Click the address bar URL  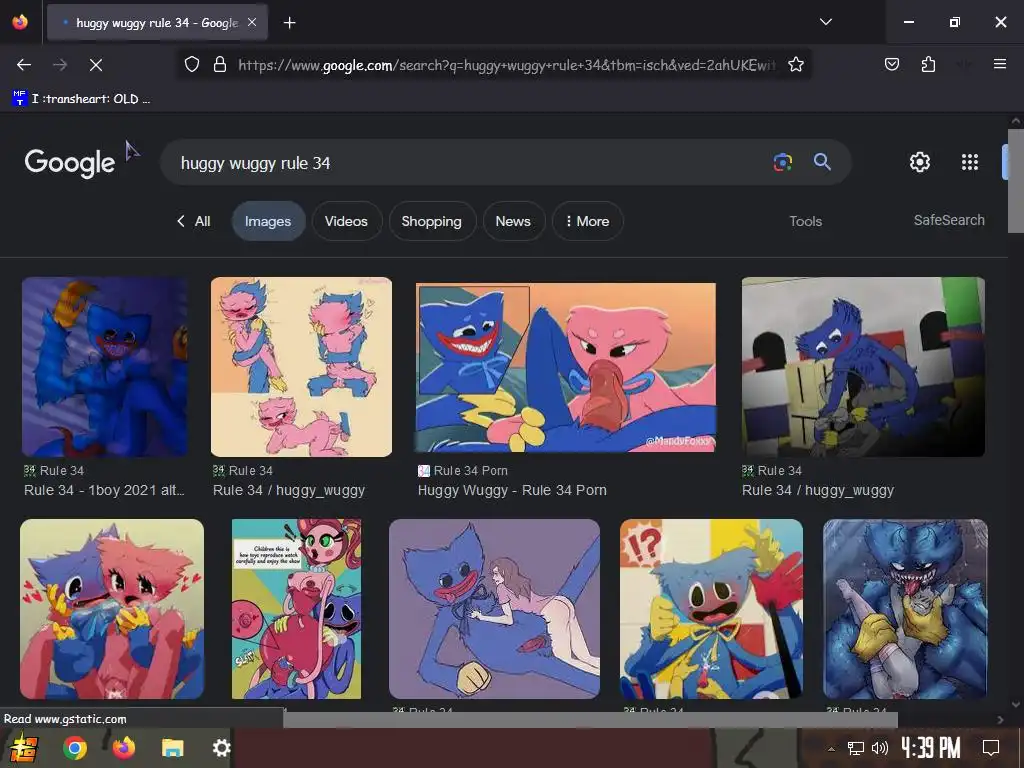[x=507, y=65]
